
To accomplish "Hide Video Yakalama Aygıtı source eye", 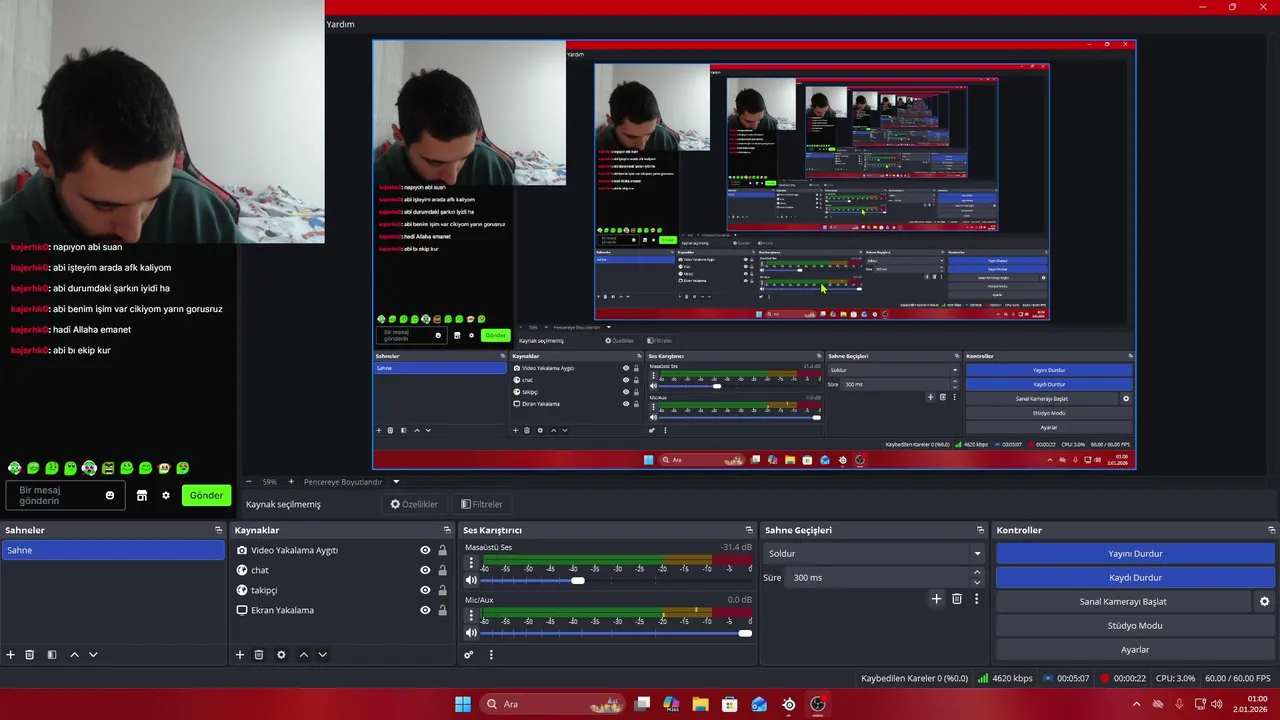I will (425, 550).
